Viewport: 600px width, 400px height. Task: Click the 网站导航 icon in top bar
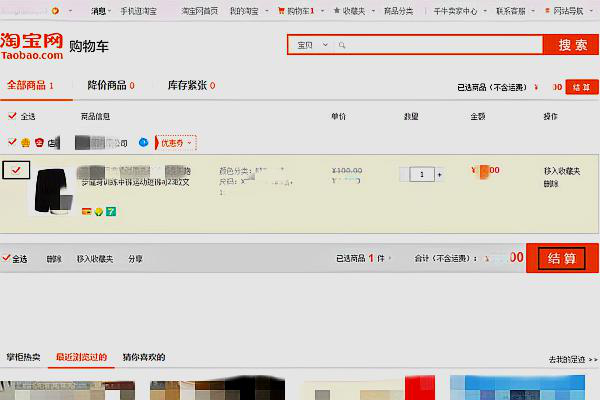pos(547,11)
